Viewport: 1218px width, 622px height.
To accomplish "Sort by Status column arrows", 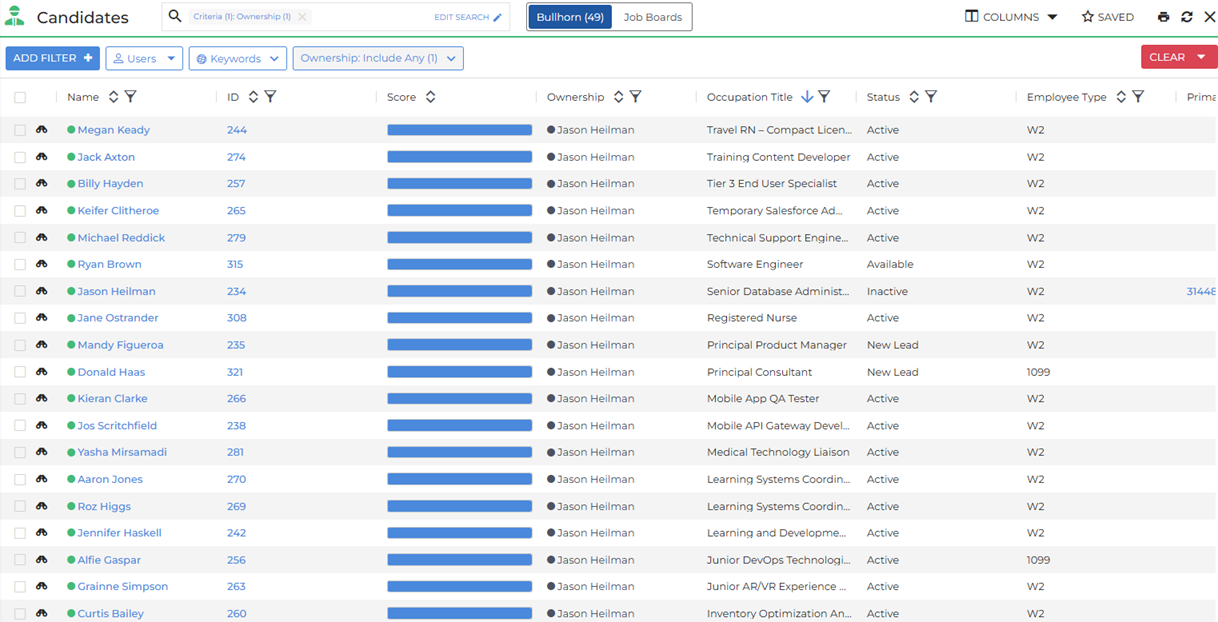I will [x=913, y=97].
